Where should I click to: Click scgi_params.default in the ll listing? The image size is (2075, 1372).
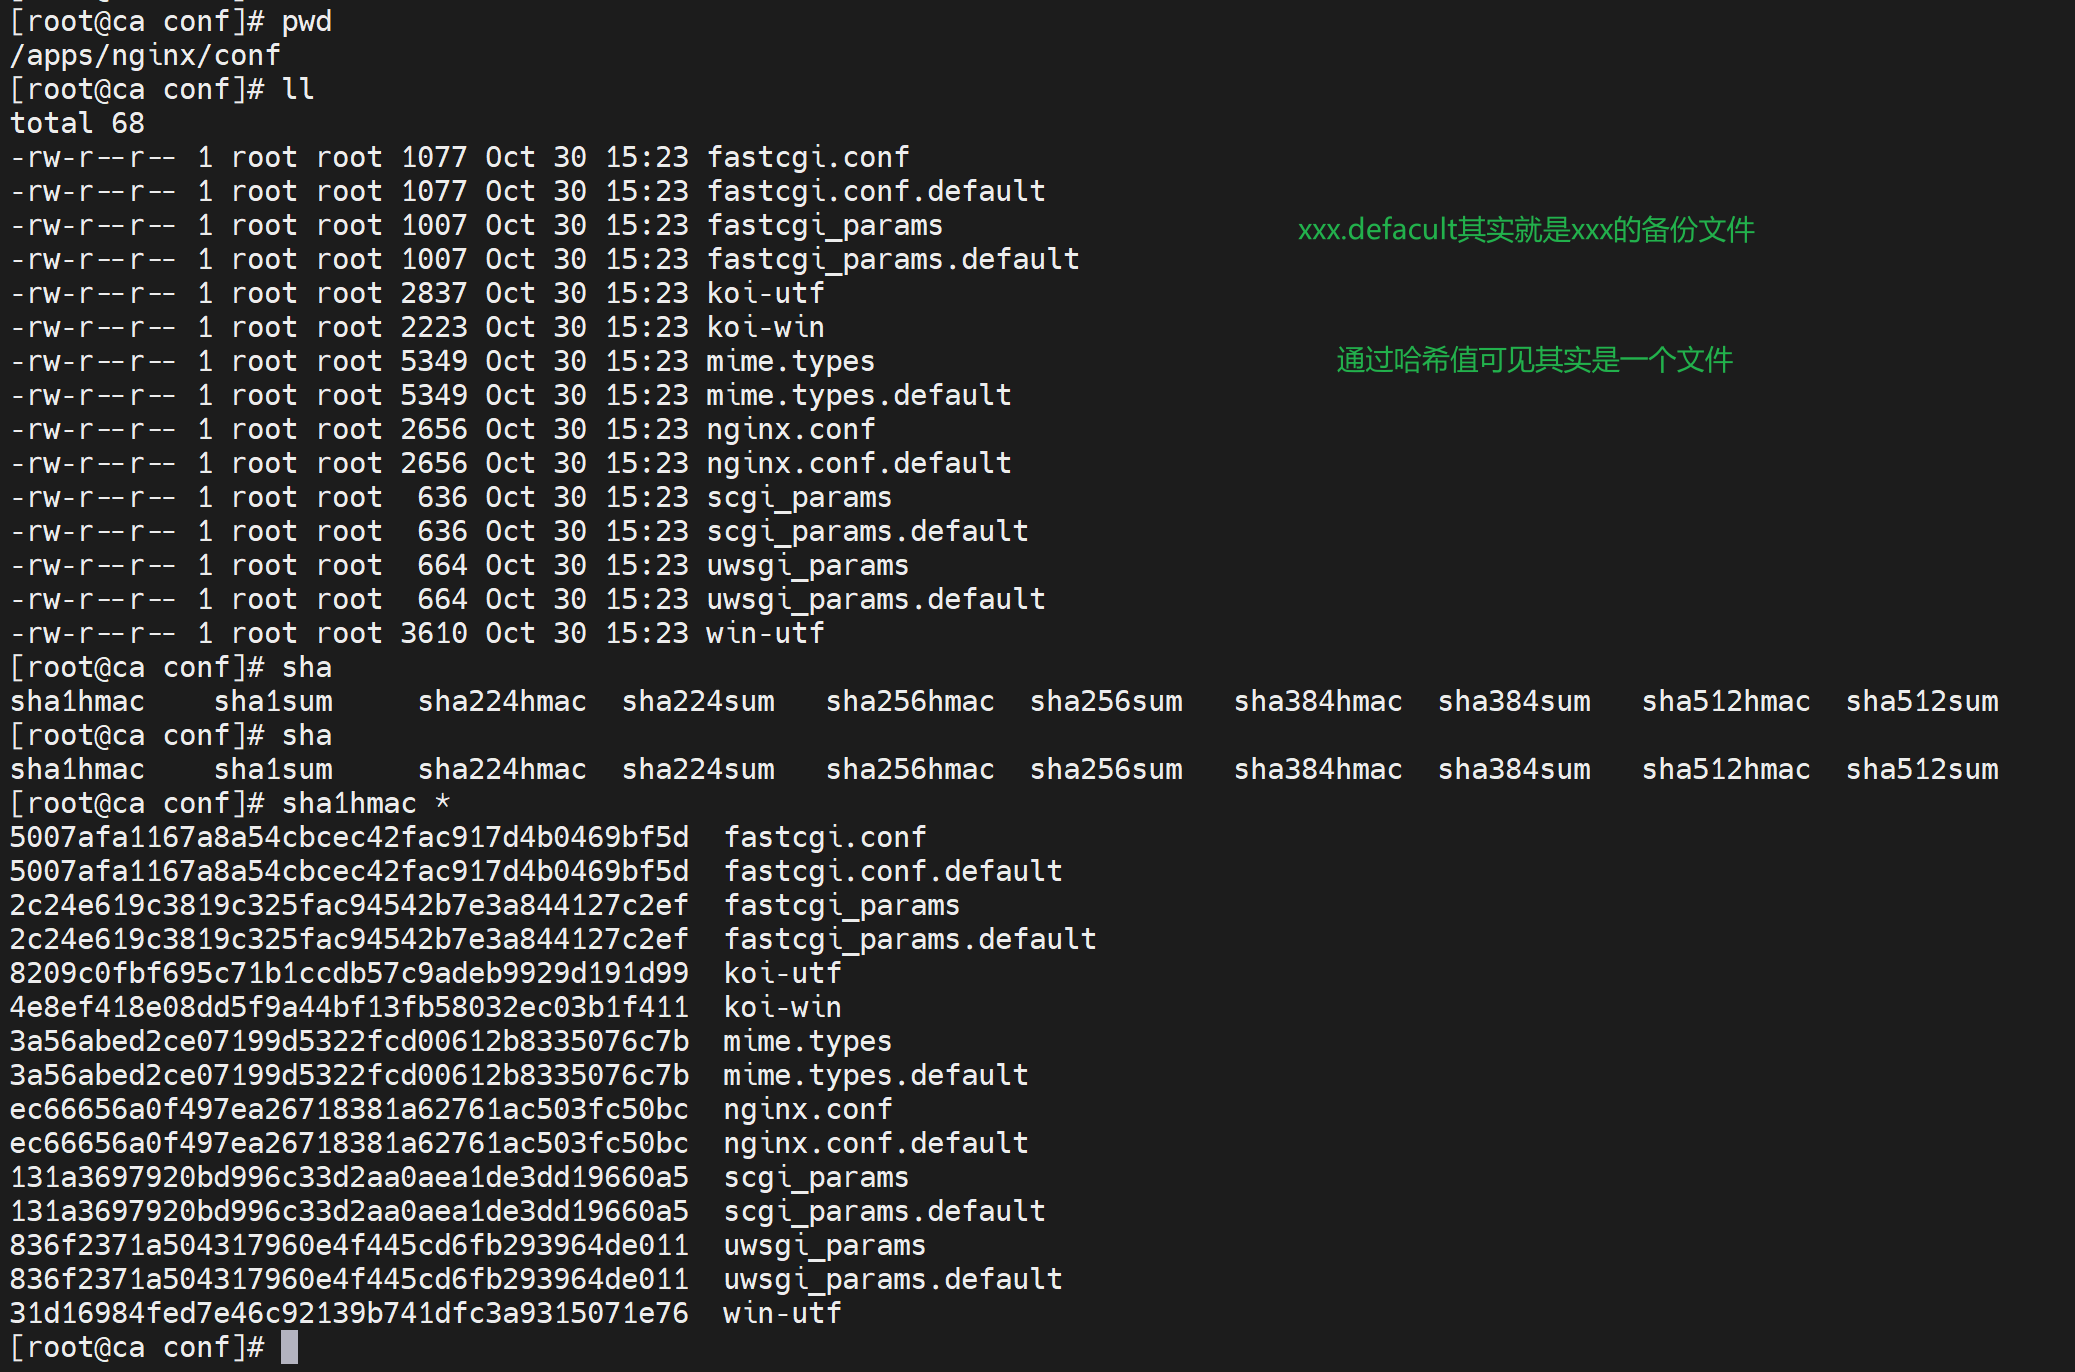(867, 532)
